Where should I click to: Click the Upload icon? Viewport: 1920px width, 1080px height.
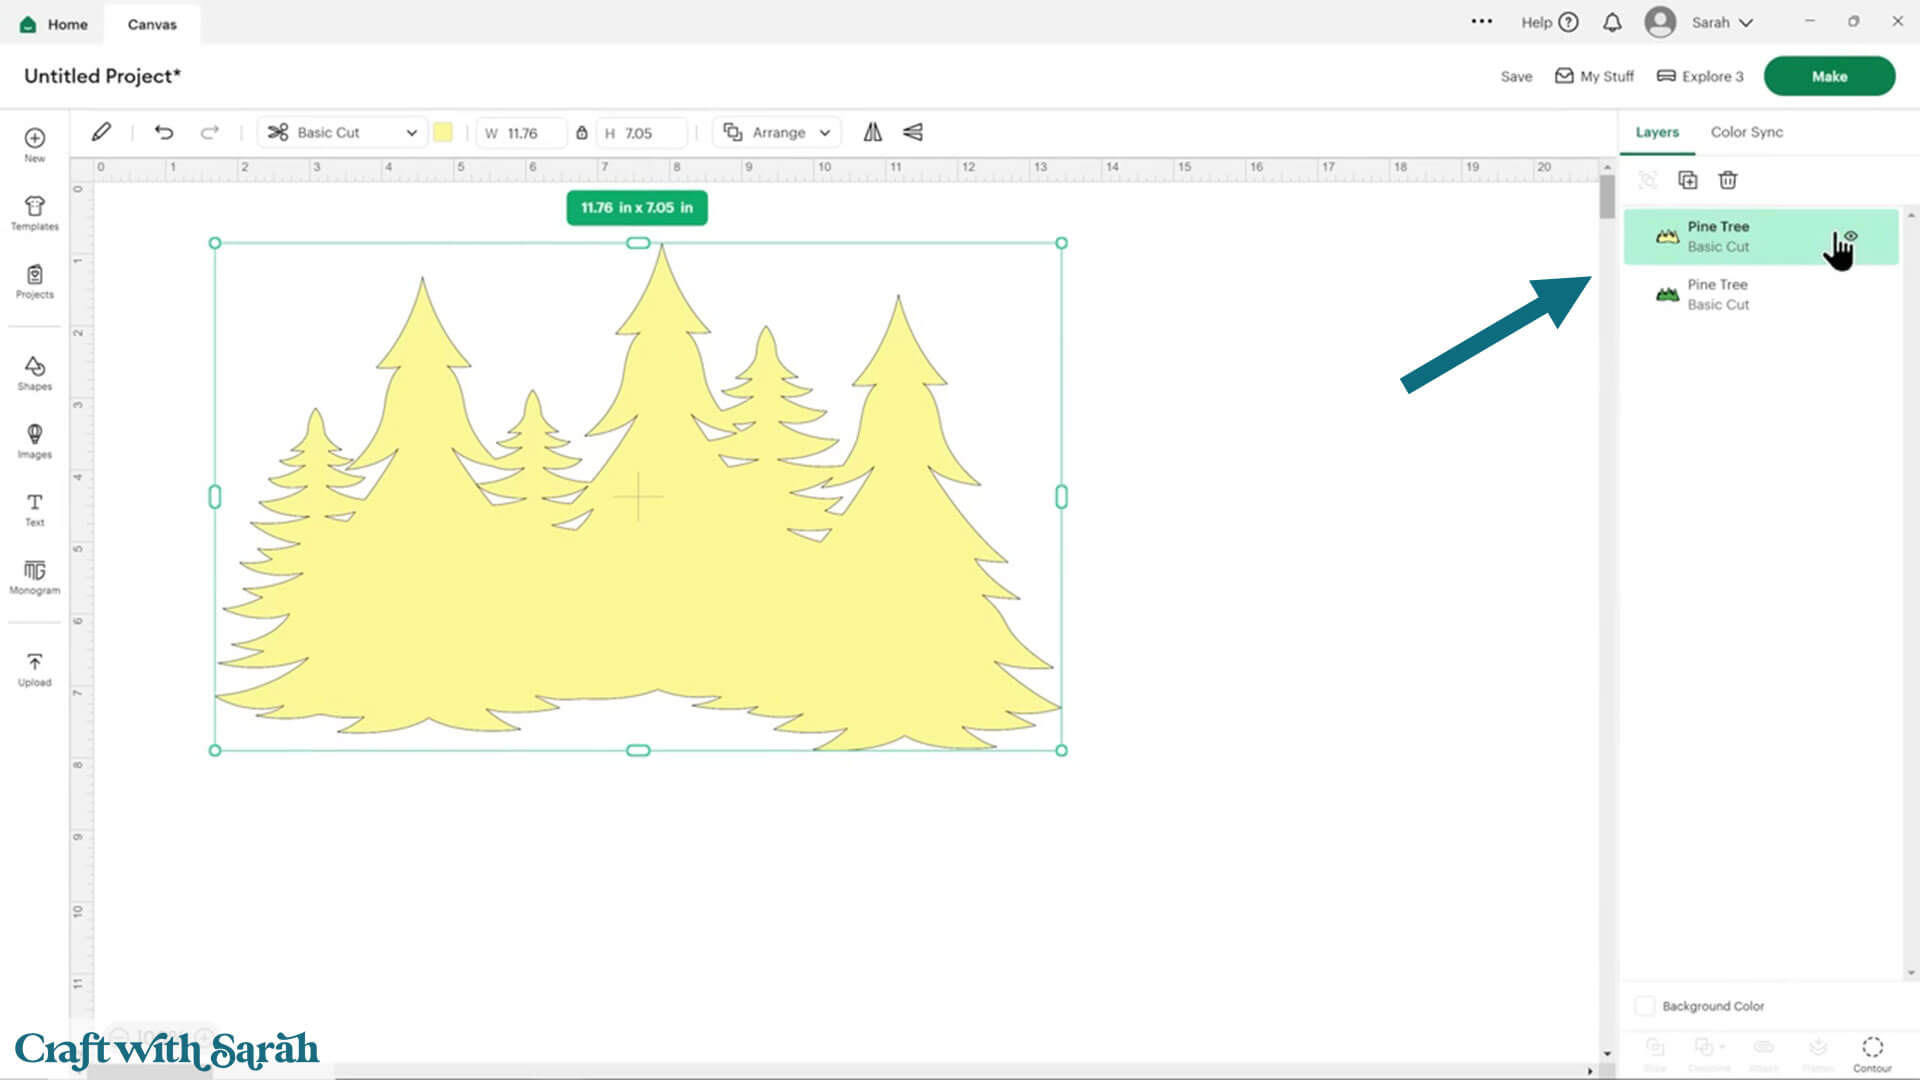tap(34, 668)
